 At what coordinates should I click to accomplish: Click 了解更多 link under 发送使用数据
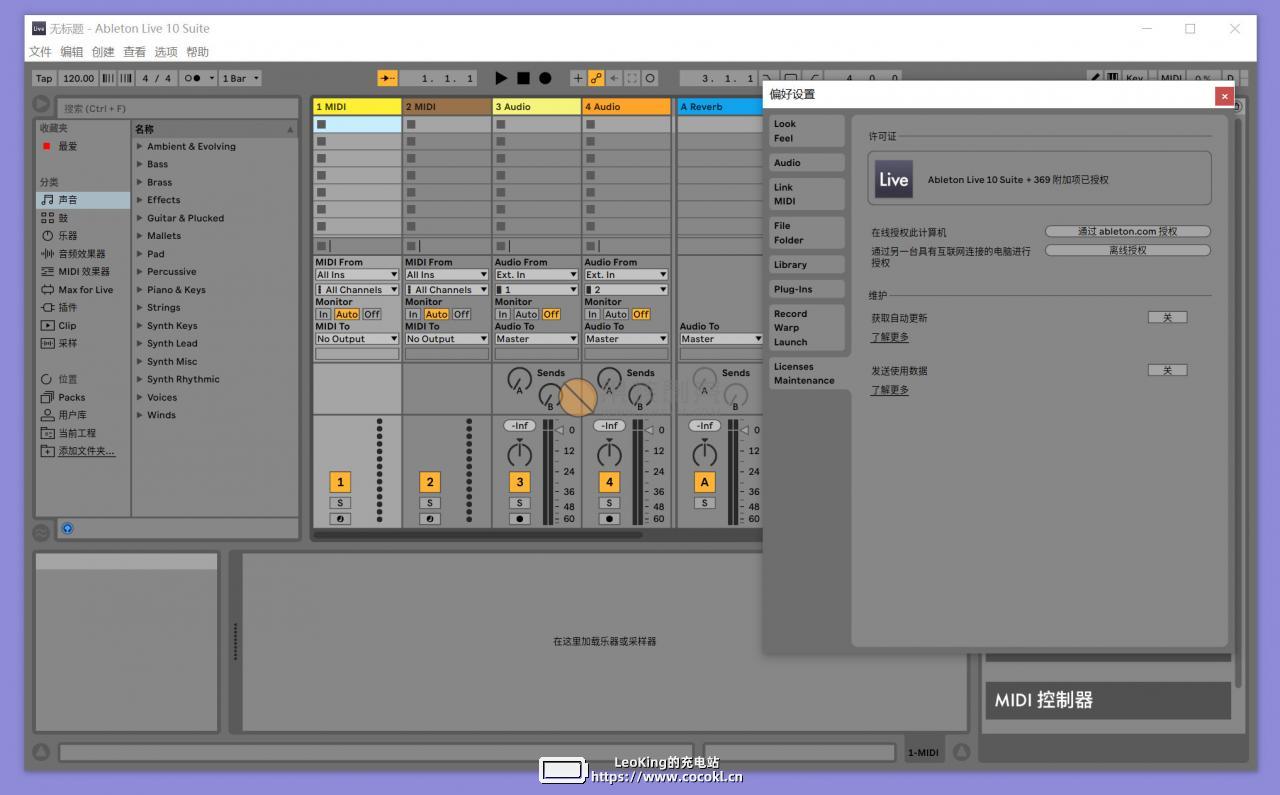point(890,390)
